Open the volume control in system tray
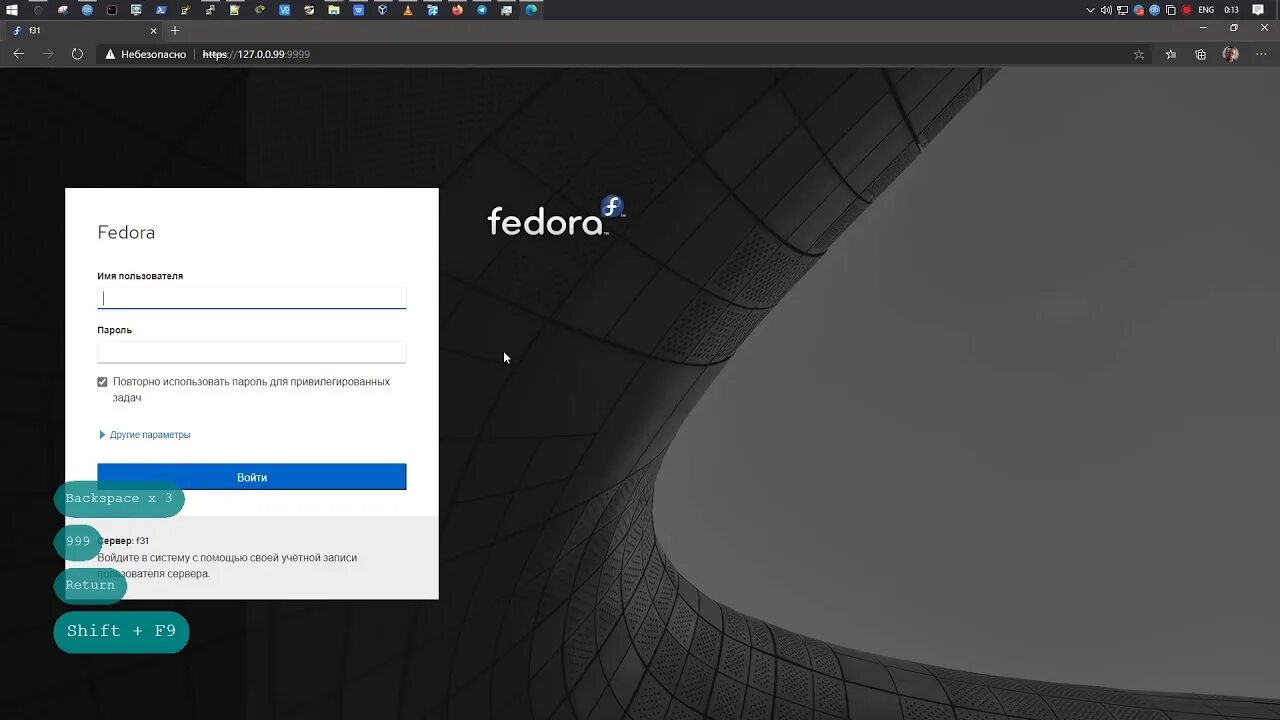Viewport: 1280px width, 720px height. pyautogui.click(x=1106, y=10)
